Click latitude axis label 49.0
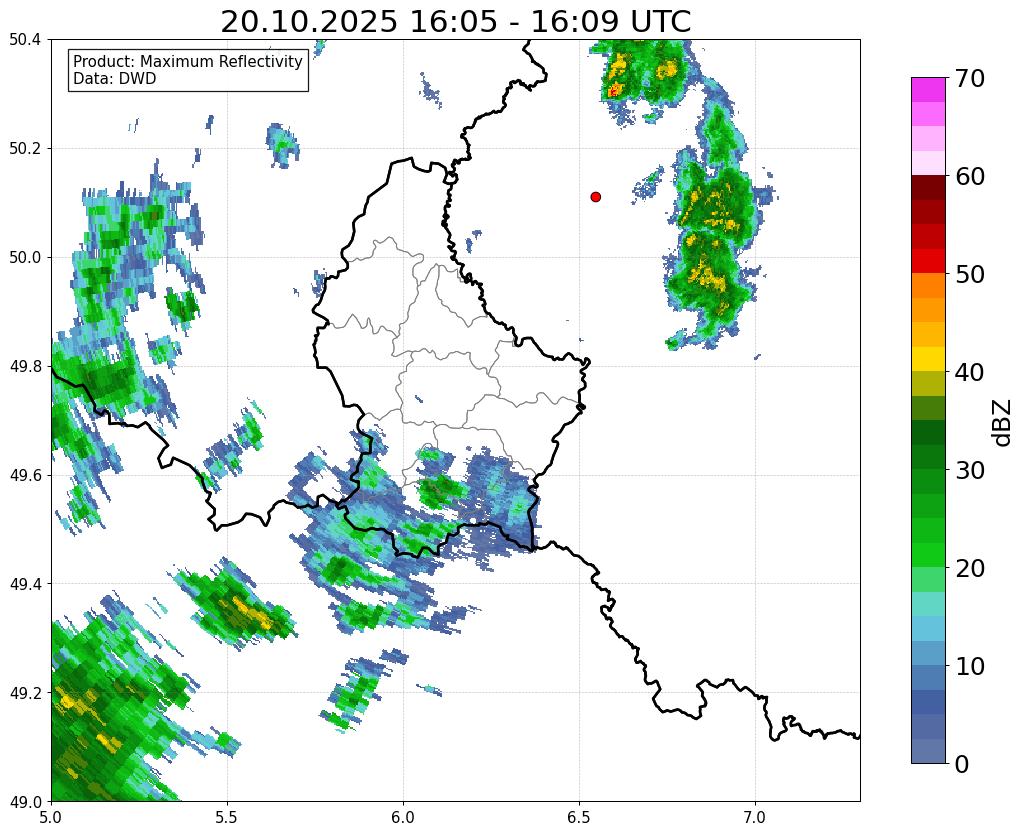The width and height of the screenshot is (1023, 834). click(25, 801)
